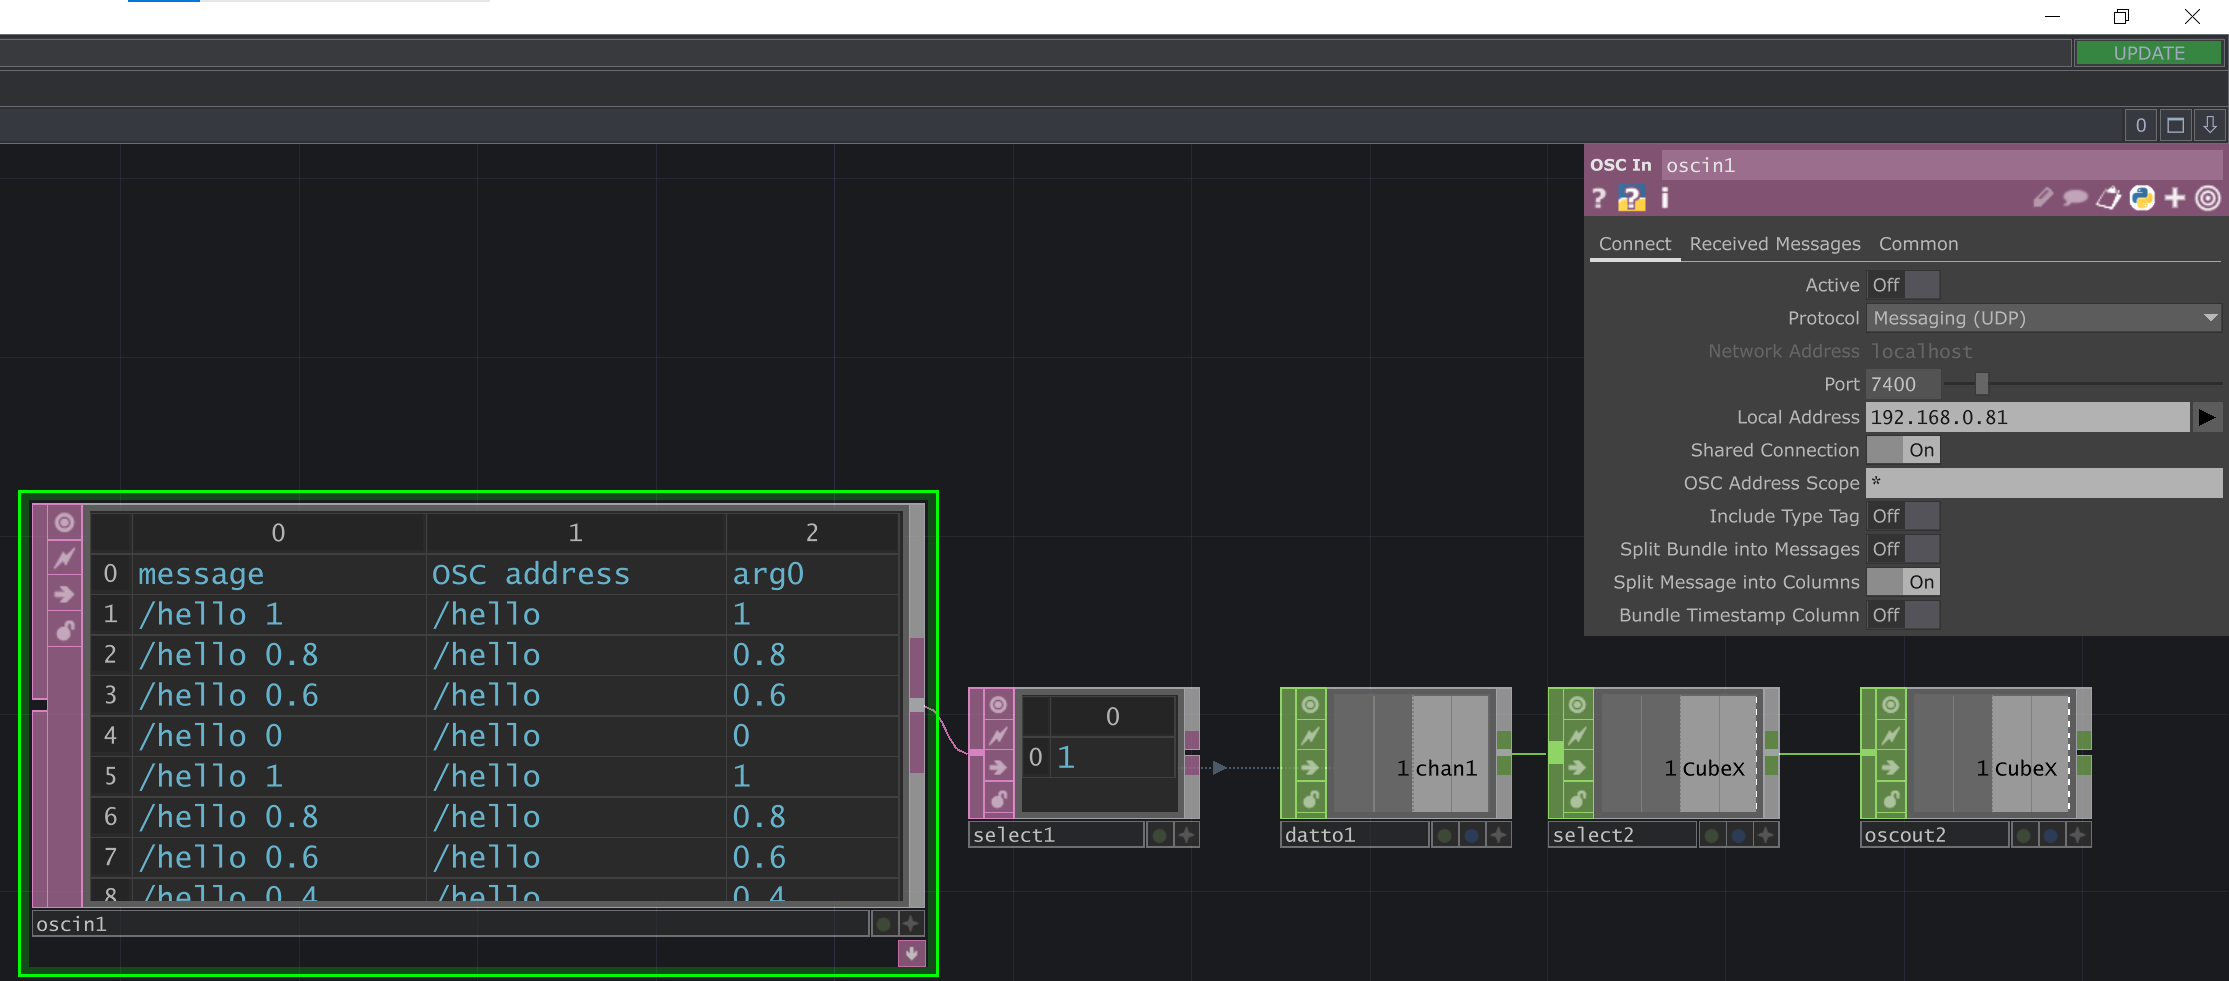Click the square window icon in top bar
The height and width of the screenshot is (981, 2229).
2175,125
